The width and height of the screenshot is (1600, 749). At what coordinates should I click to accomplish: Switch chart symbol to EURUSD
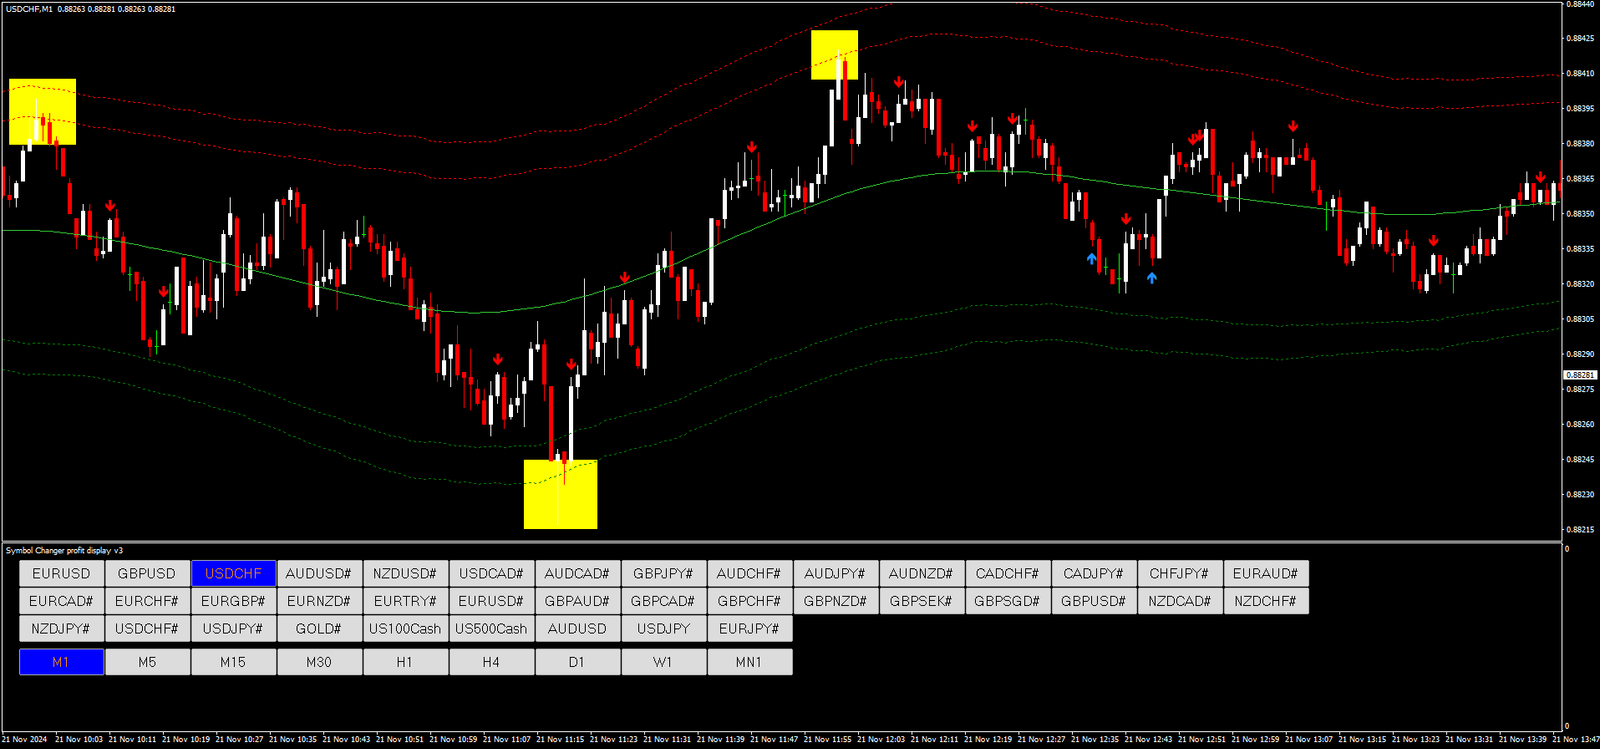[61, 574]
